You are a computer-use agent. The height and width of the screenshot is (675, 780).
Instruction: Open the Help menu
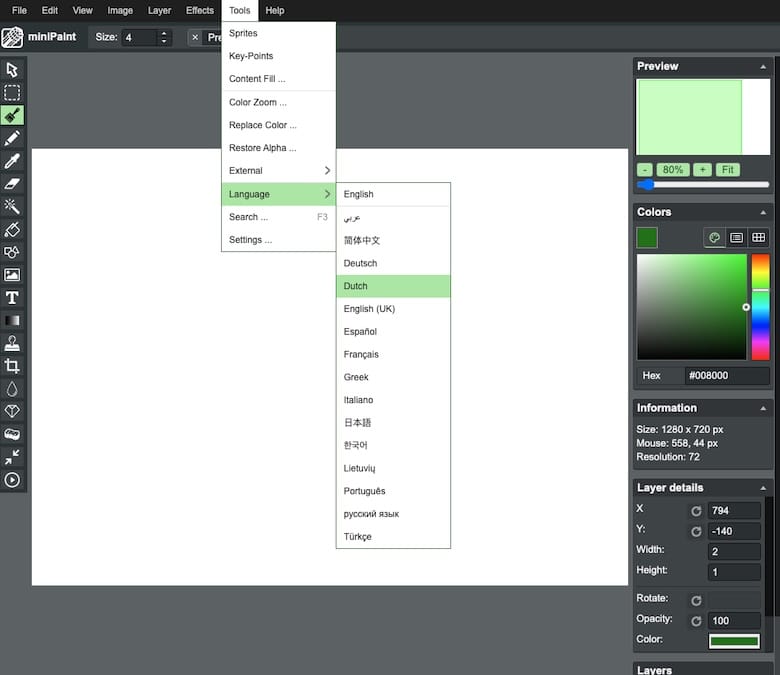[x=275, y=10]
